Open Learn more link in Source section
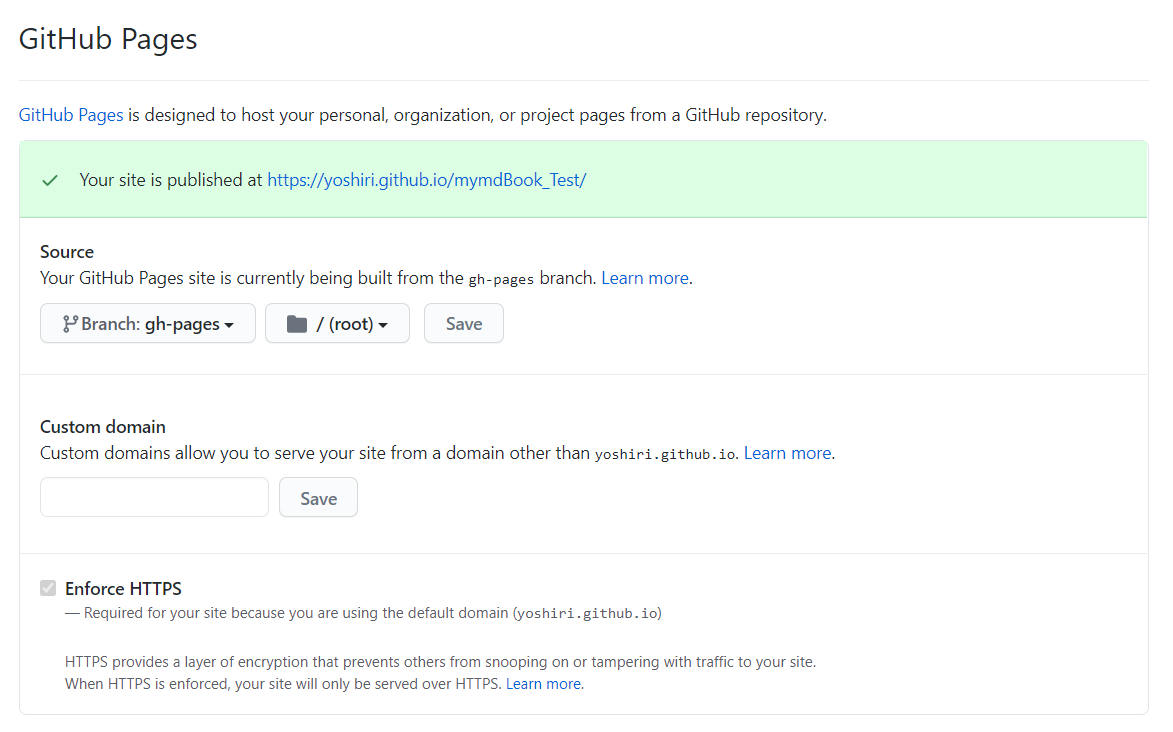The width and height of the screenshot is (1173, 732). pos(645,278)
